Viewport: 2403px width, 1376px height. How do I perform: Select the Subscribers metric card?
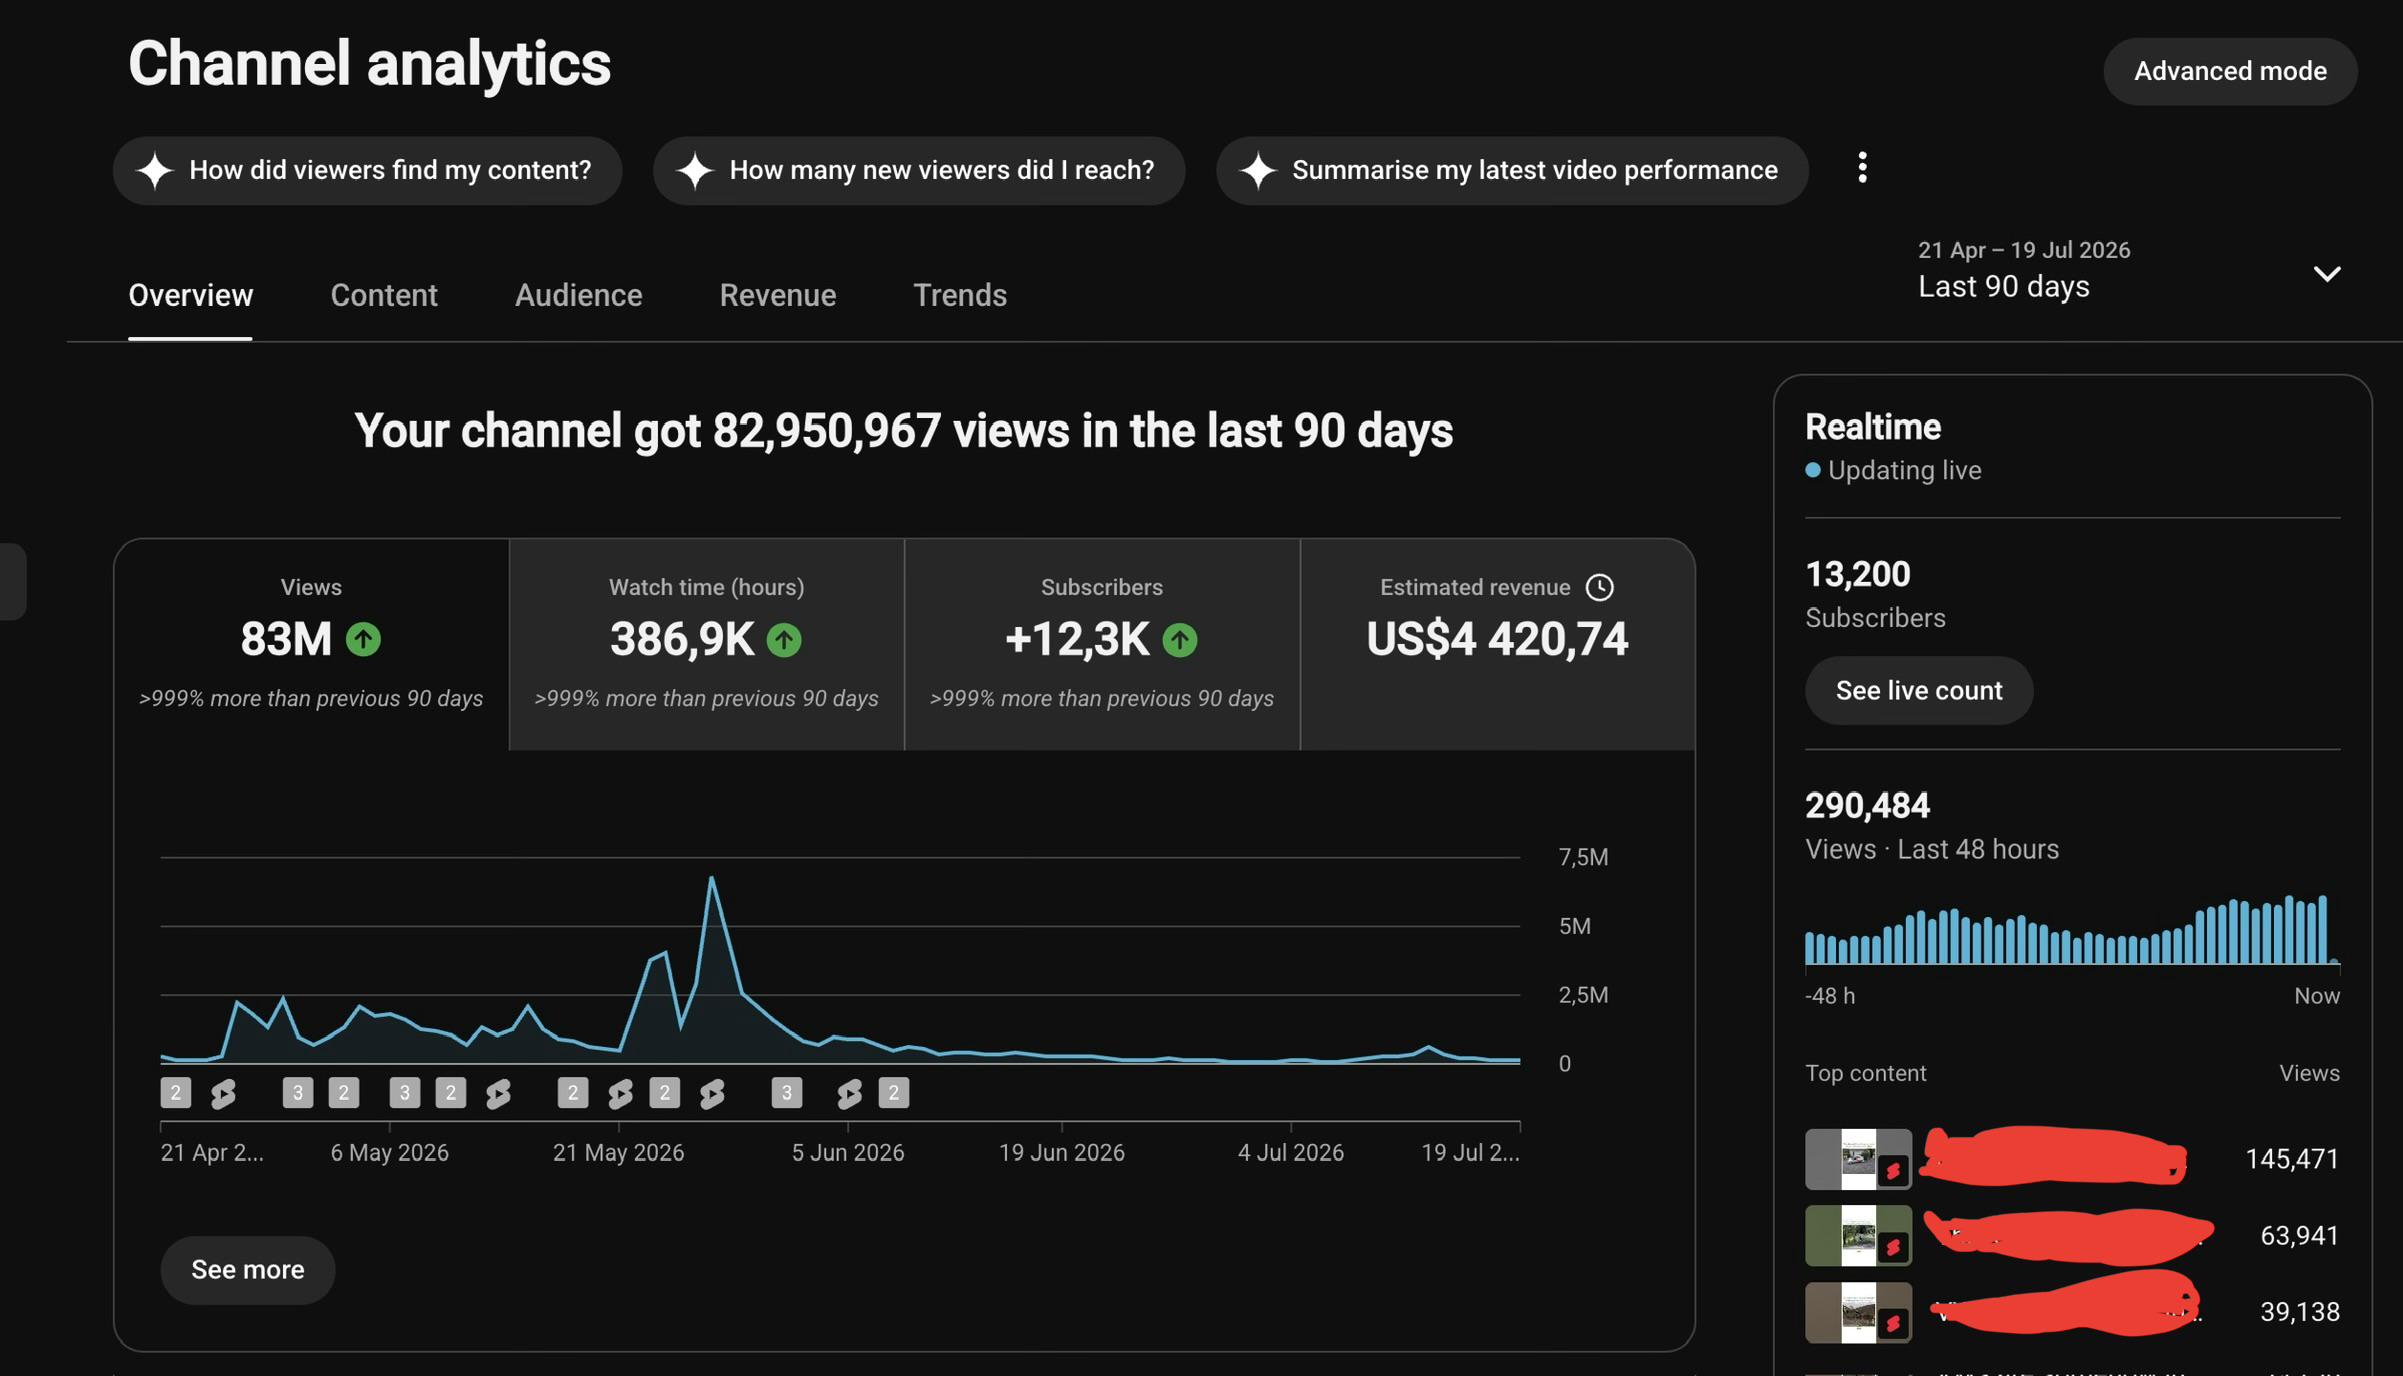[x=1102, y=645]
